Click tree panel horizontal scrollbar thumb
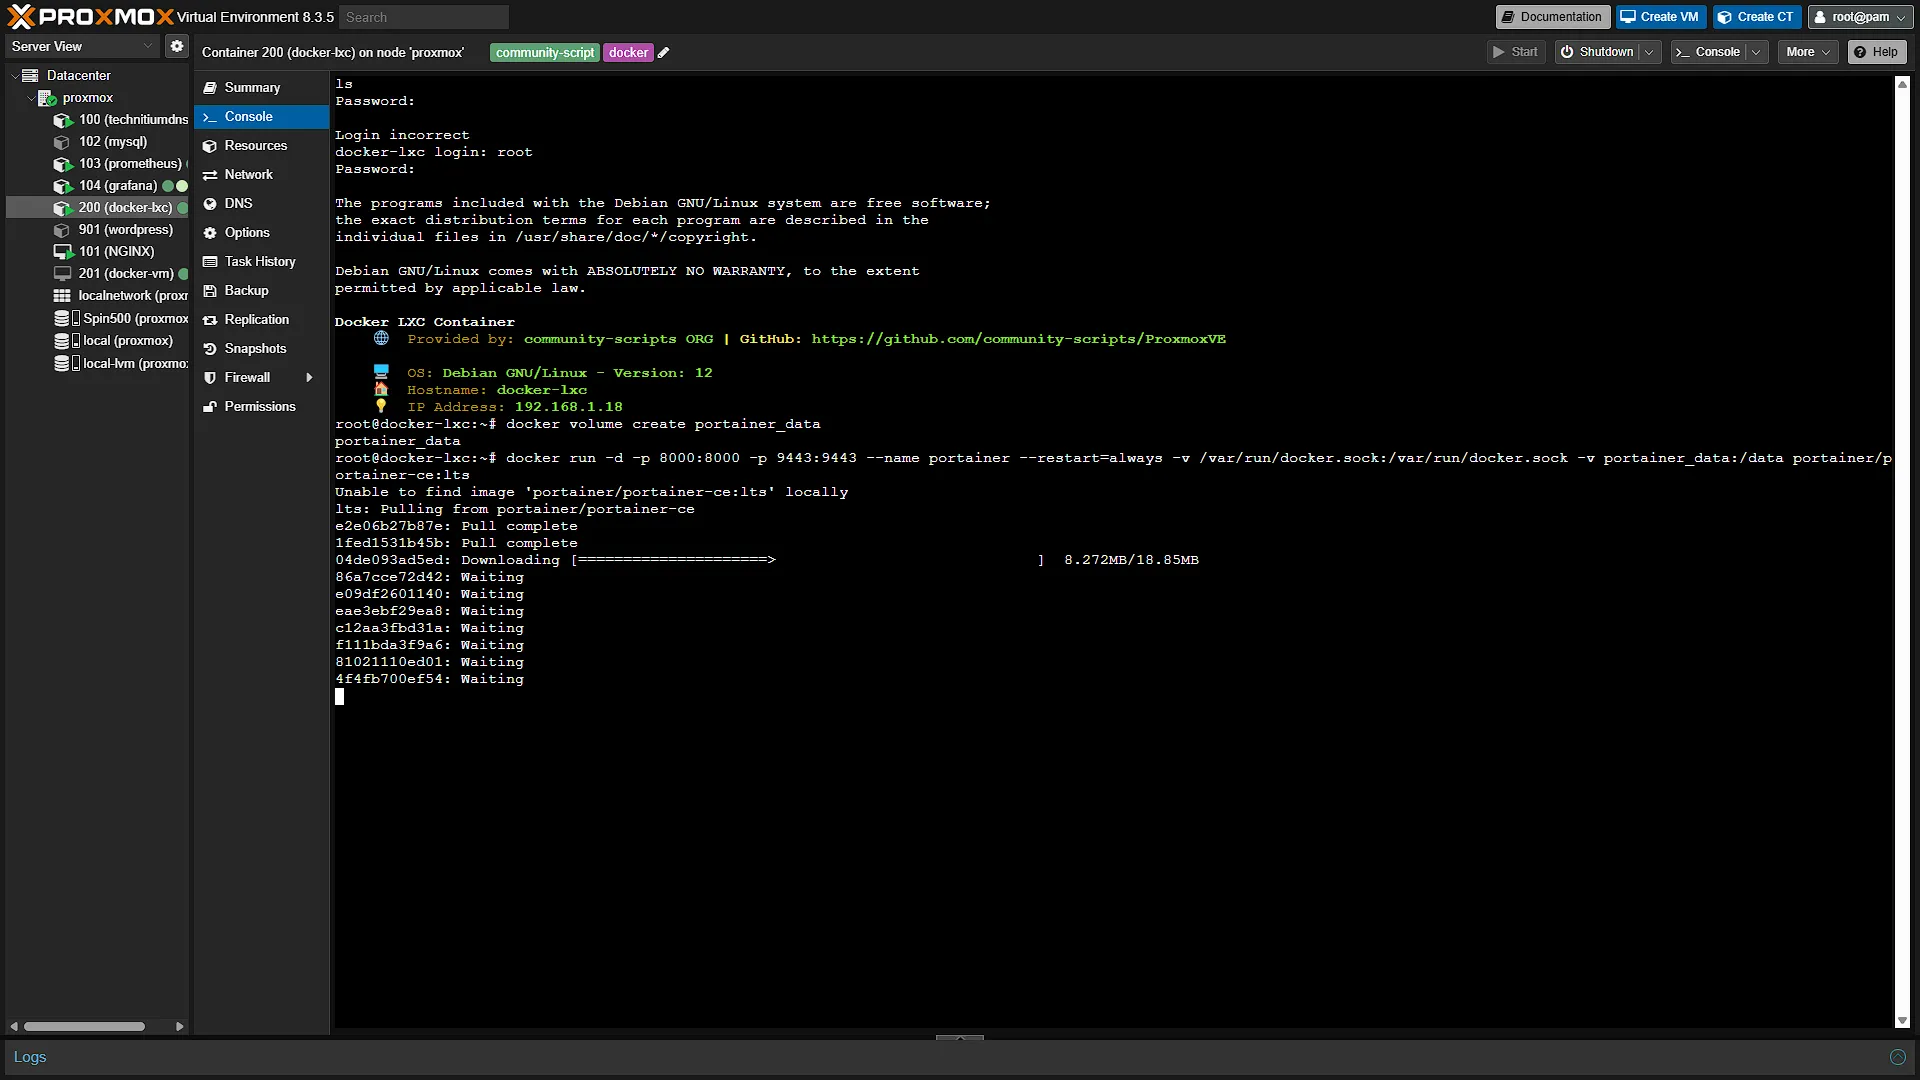Screen dimensions: 1920x1080 coord(84,1026)
